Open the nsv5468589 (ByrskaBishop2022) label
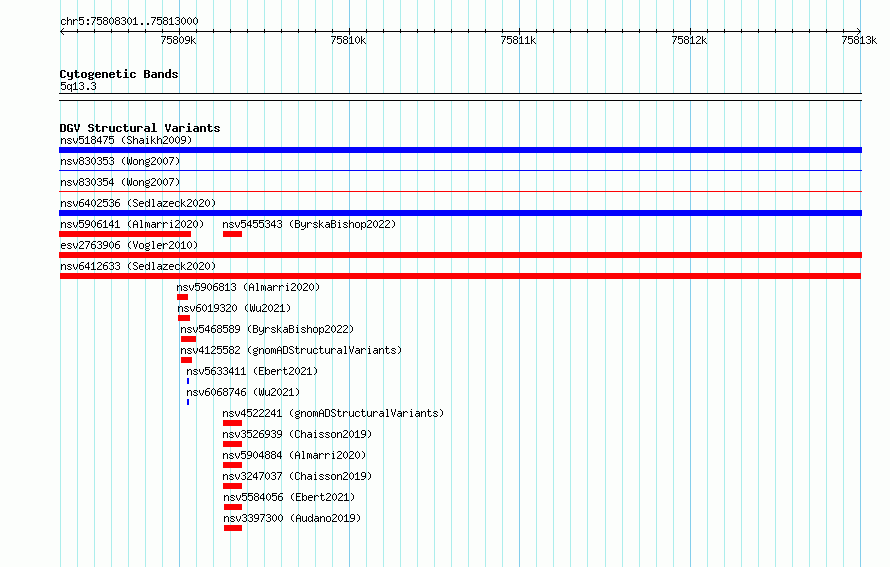Screen dimensions: 890x567 tap(267, 329)
